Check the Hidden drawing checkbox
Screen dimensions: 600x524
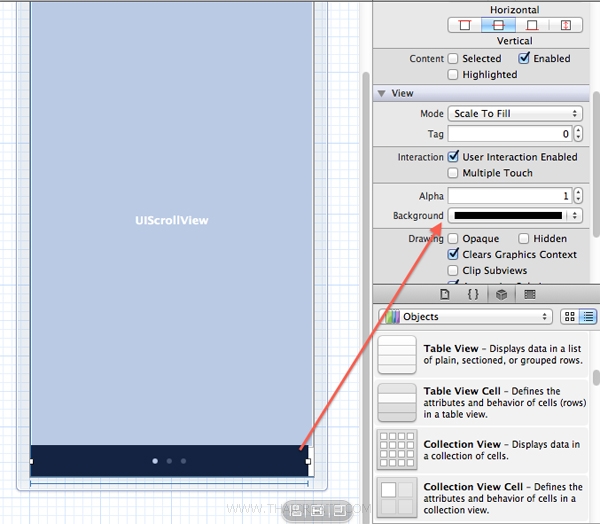[x=523, y=239]
